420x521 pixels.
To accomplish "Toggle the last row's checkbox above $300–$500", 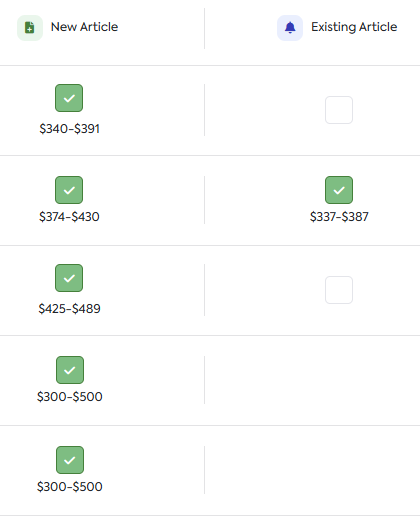I will [x=70, y=460].
